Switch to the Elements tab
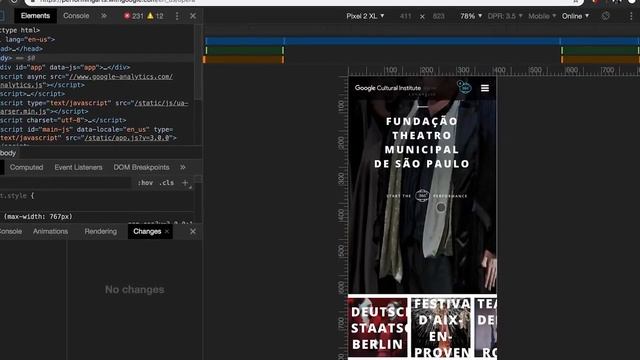640x360 pixels. 36,16
